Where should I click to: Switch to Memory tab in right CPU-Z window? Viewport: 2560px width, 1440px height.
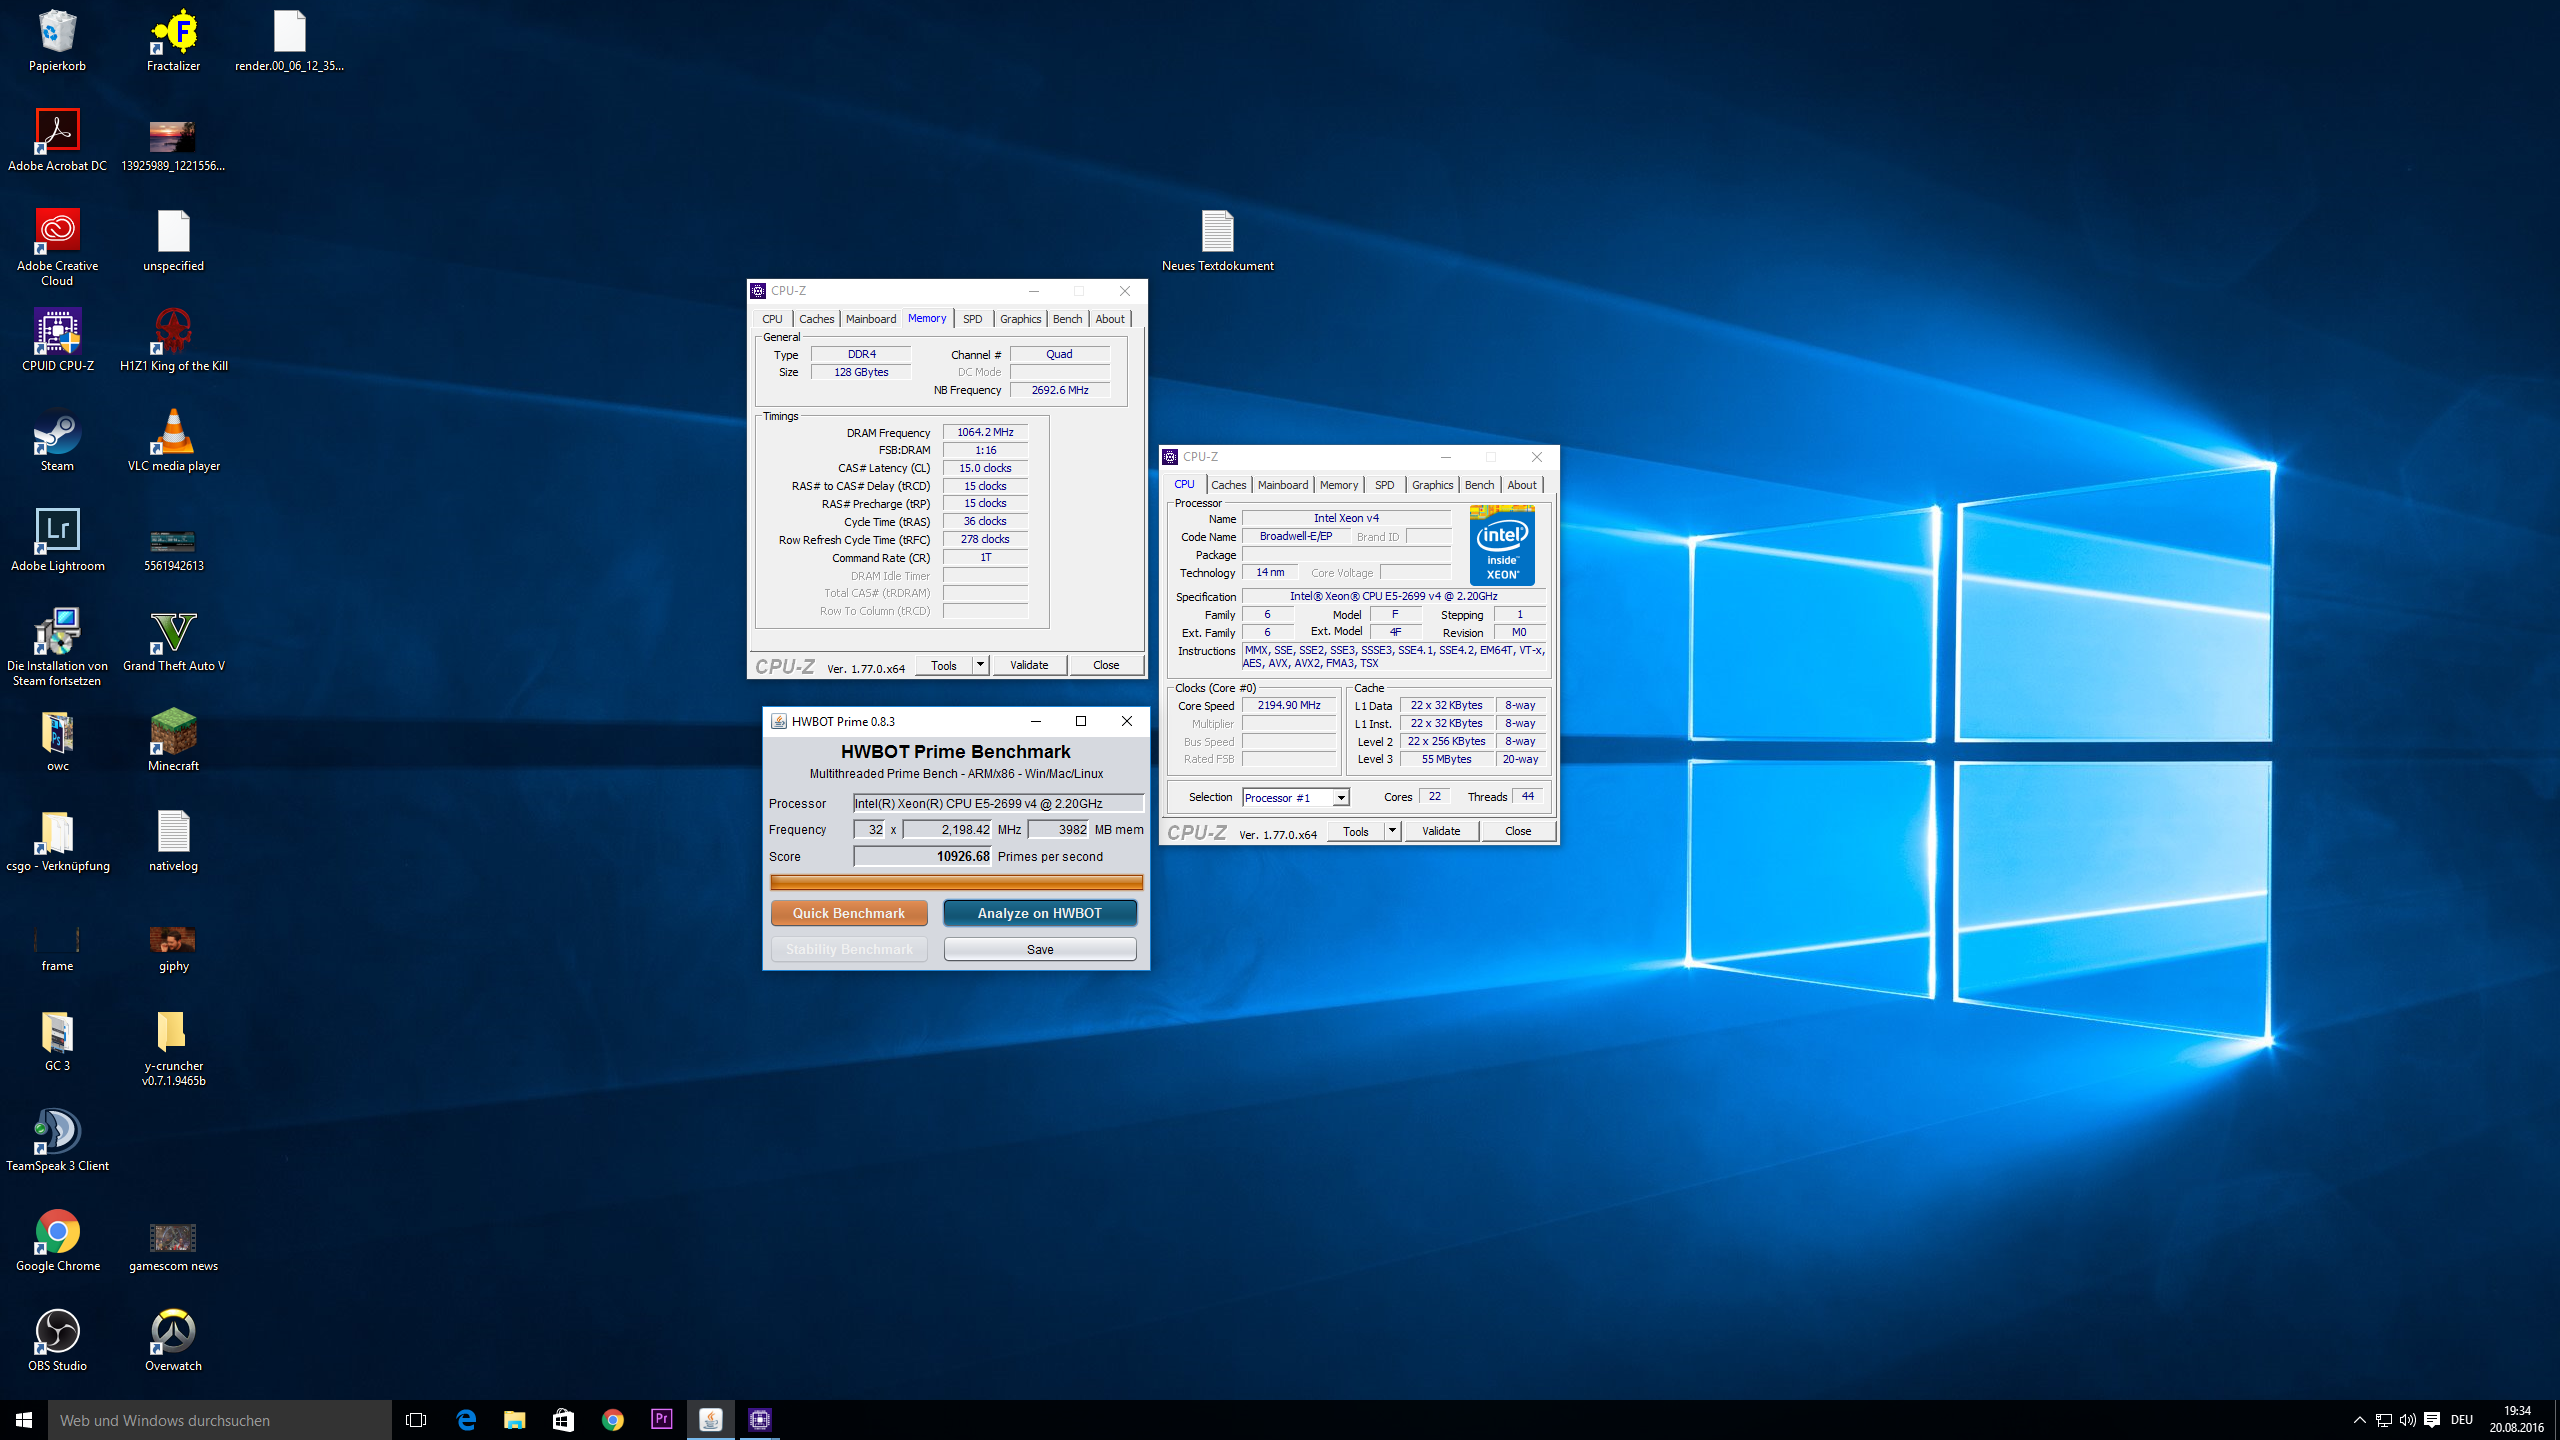tap(1338, 485)
